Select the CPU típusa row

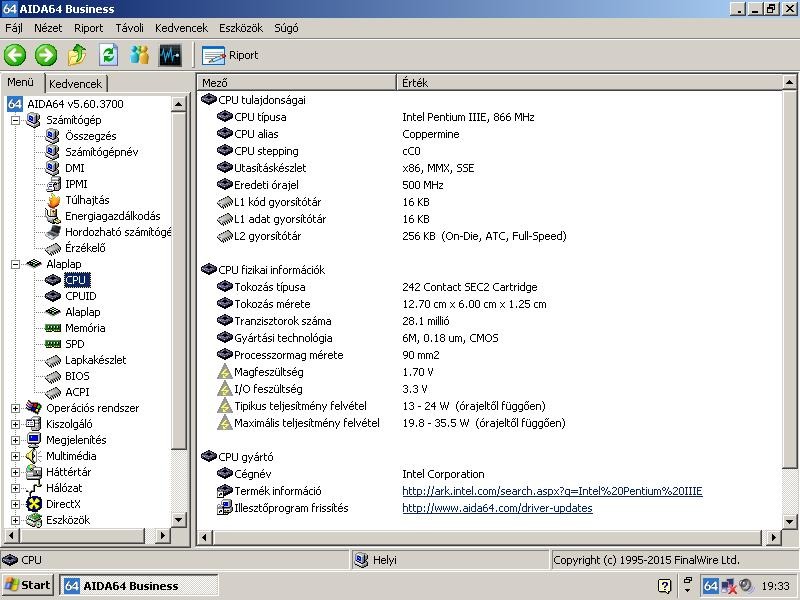pos(489,117)
